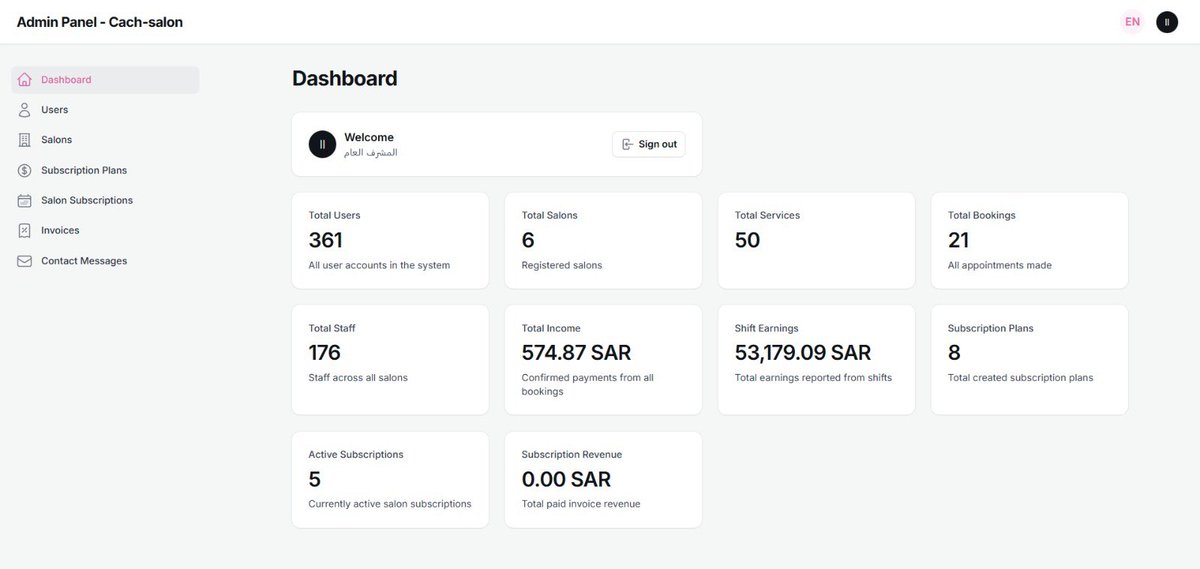Click the Active Subscriptions card

pyautogui.click(x=390, y=480)
